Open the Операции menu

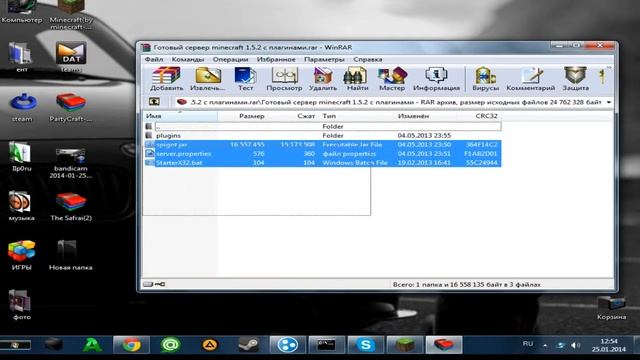point(230,59)
